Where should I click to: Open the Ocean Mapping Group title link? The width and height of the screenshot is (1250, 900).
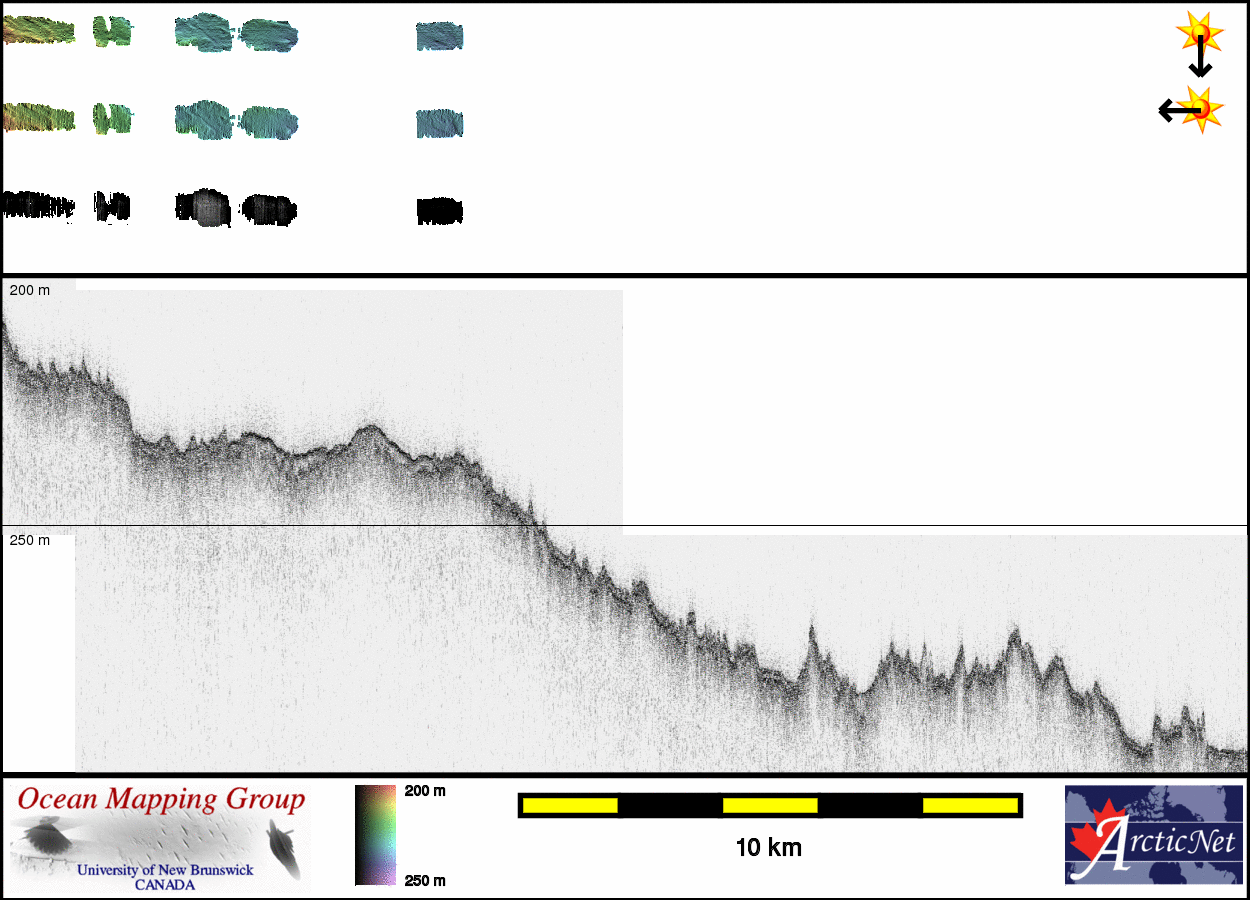coord(161,800)
